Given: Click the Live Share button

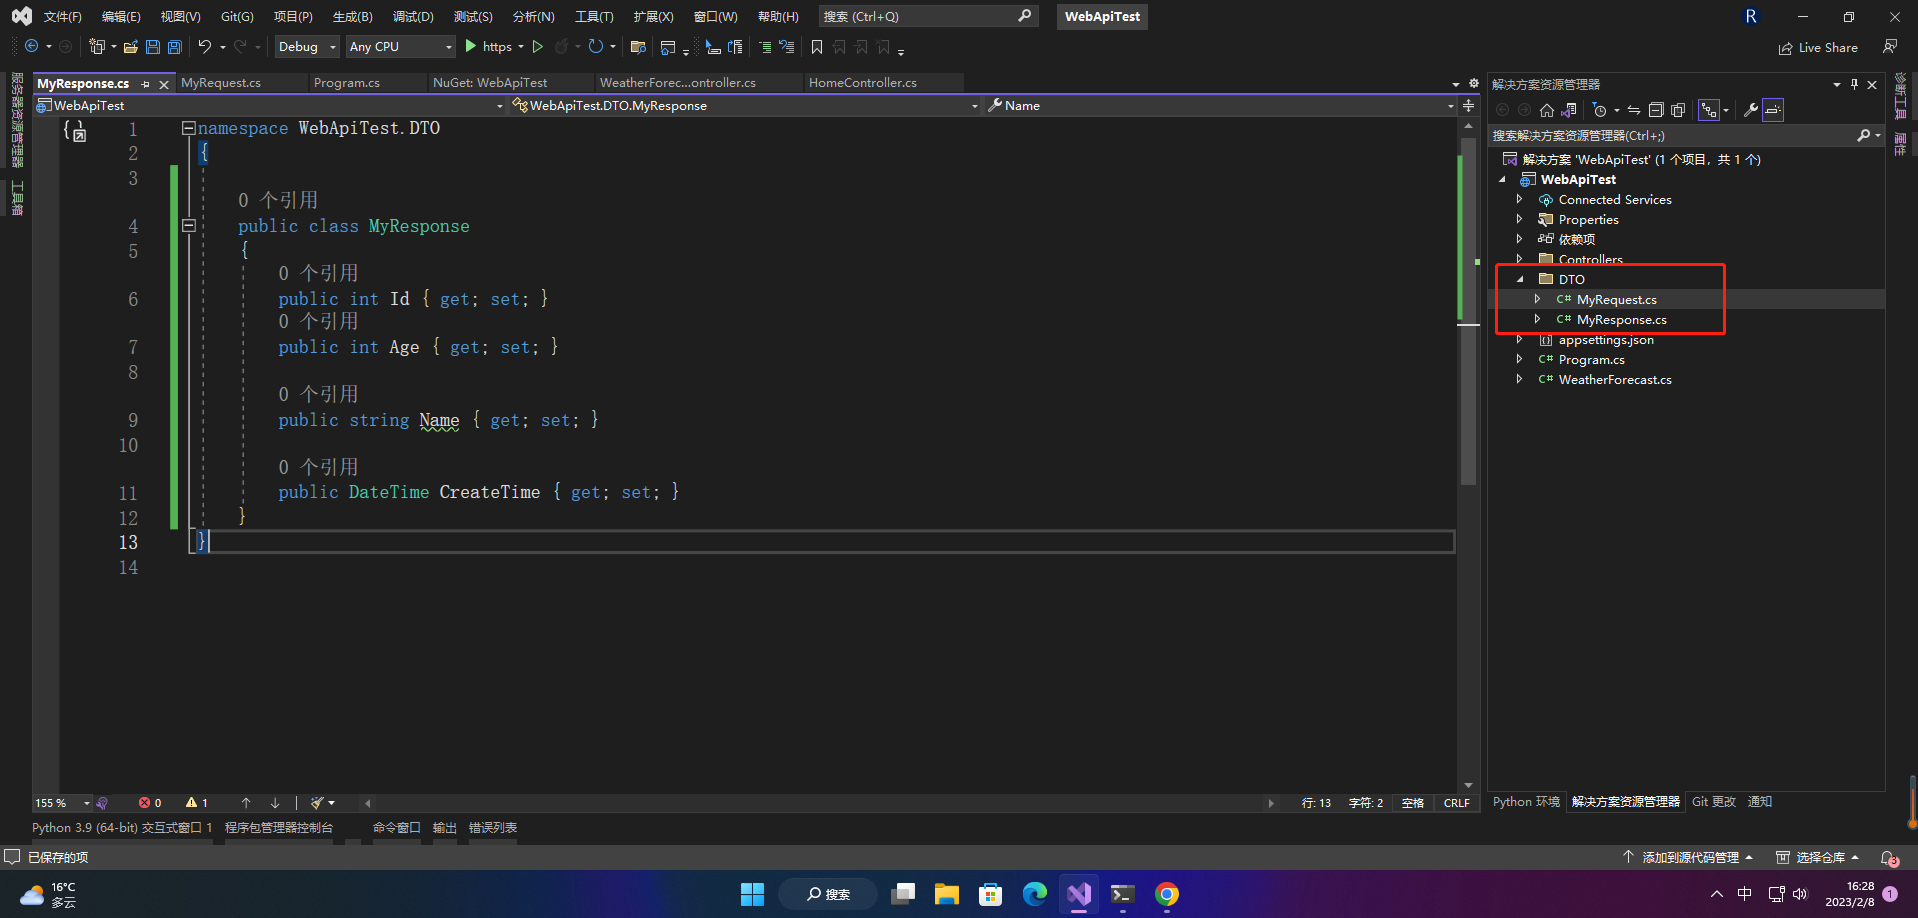Looking at the screenshot, I should 1818,48.
